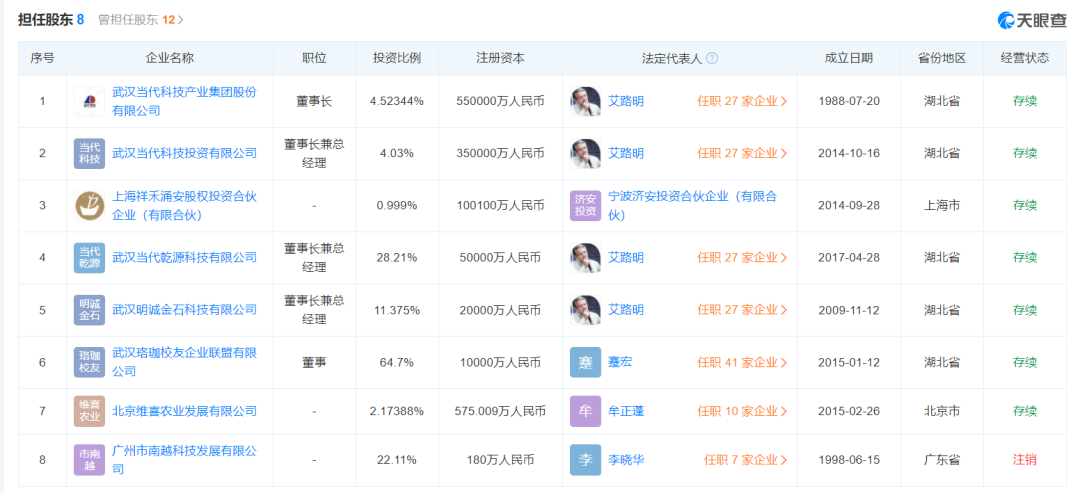
Task: Click 4.52344% investment ratio cell
Action: pyautogui.click(x=397, y=101)
